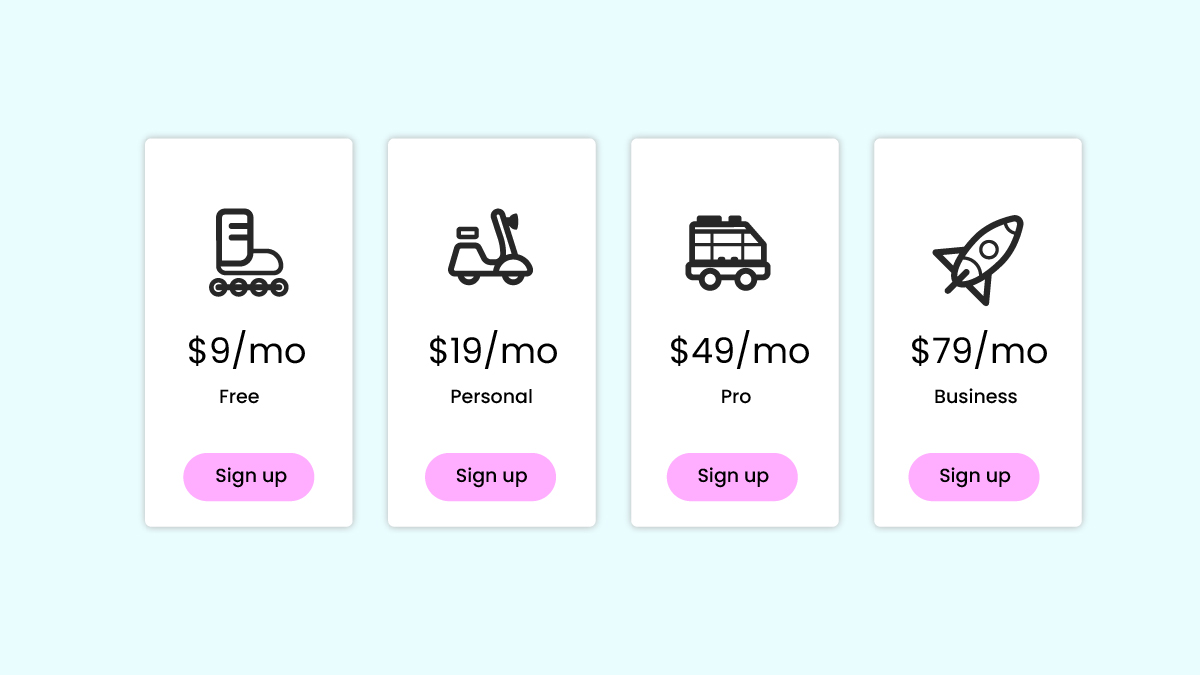
Task: Select the $49/mo price text
Action: 739,350
